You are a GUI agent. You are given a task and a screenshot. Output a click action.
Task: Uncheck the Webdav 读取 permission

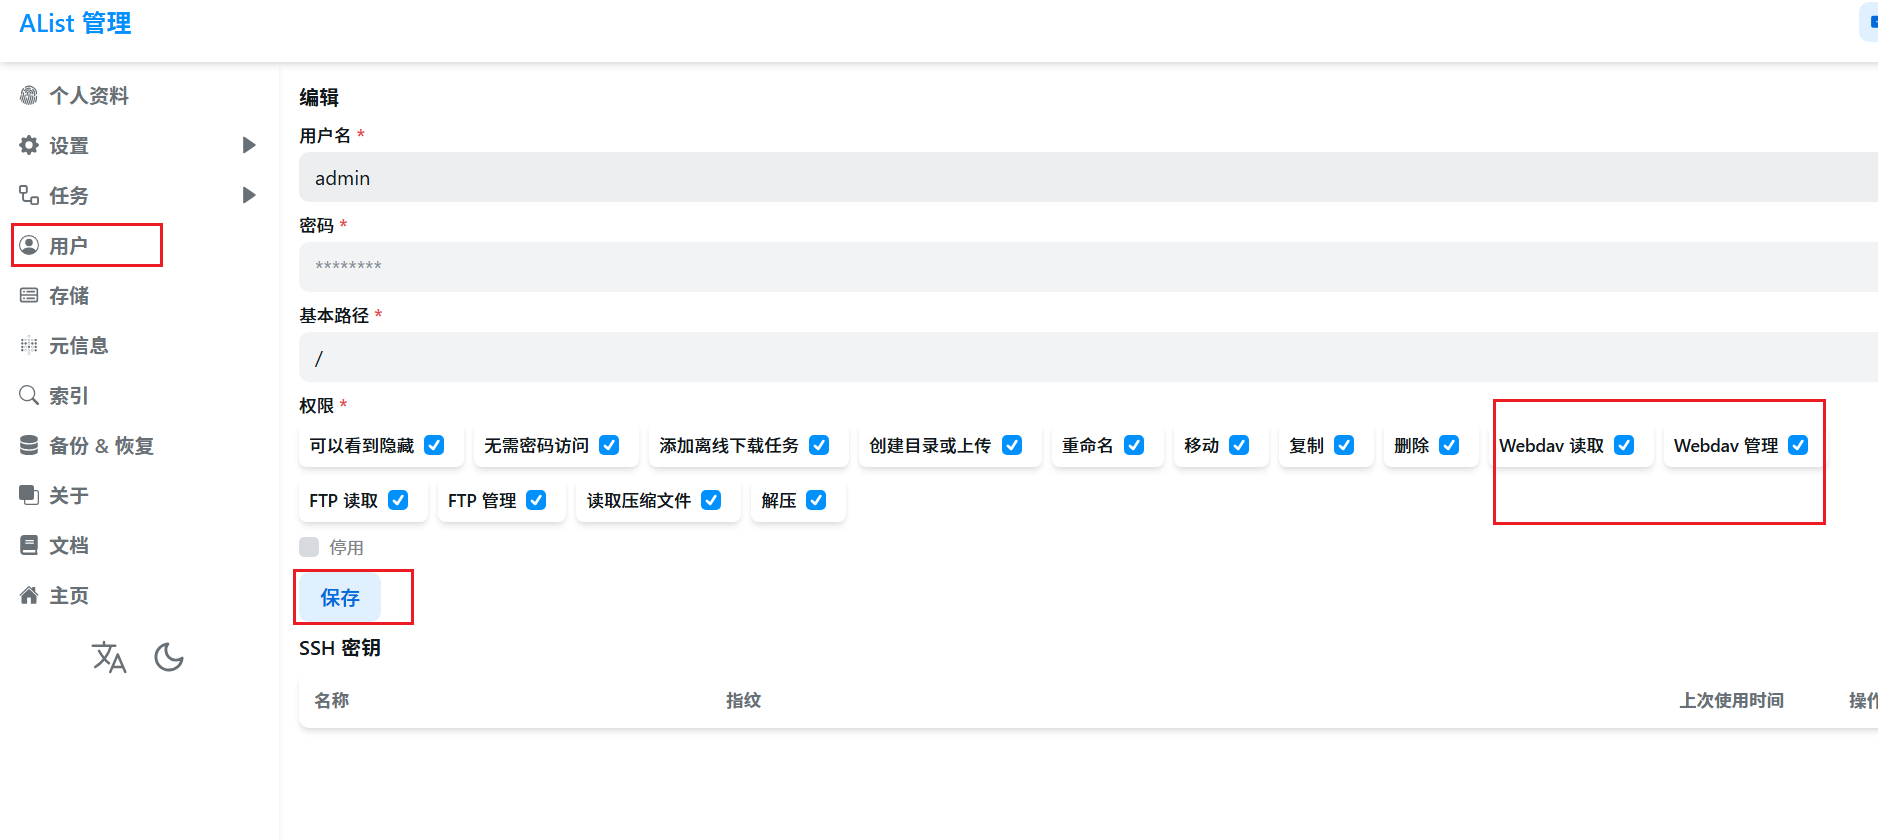coord(1624,445)
